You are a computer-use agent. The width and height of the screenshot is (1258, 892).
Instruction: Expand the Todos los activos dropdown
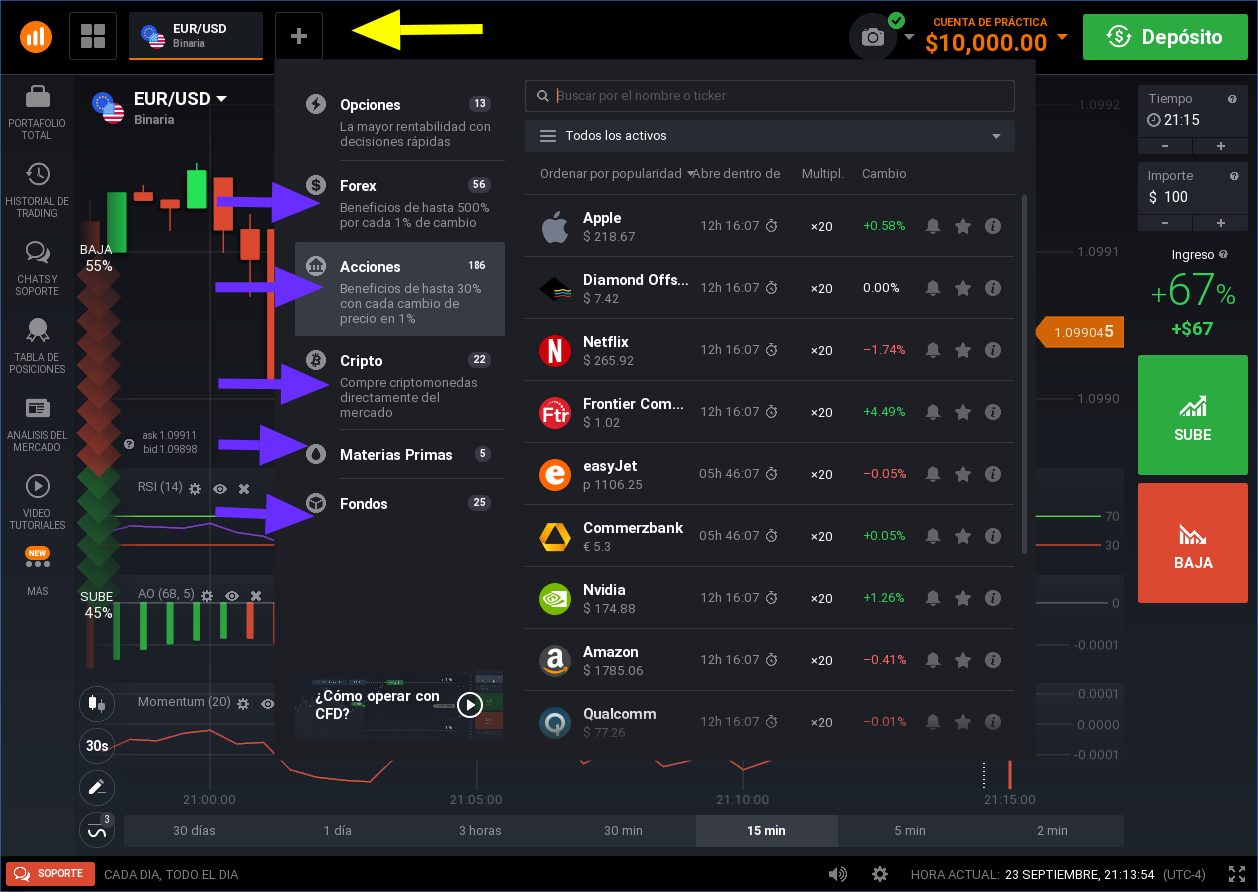click(x=770, y=136)
